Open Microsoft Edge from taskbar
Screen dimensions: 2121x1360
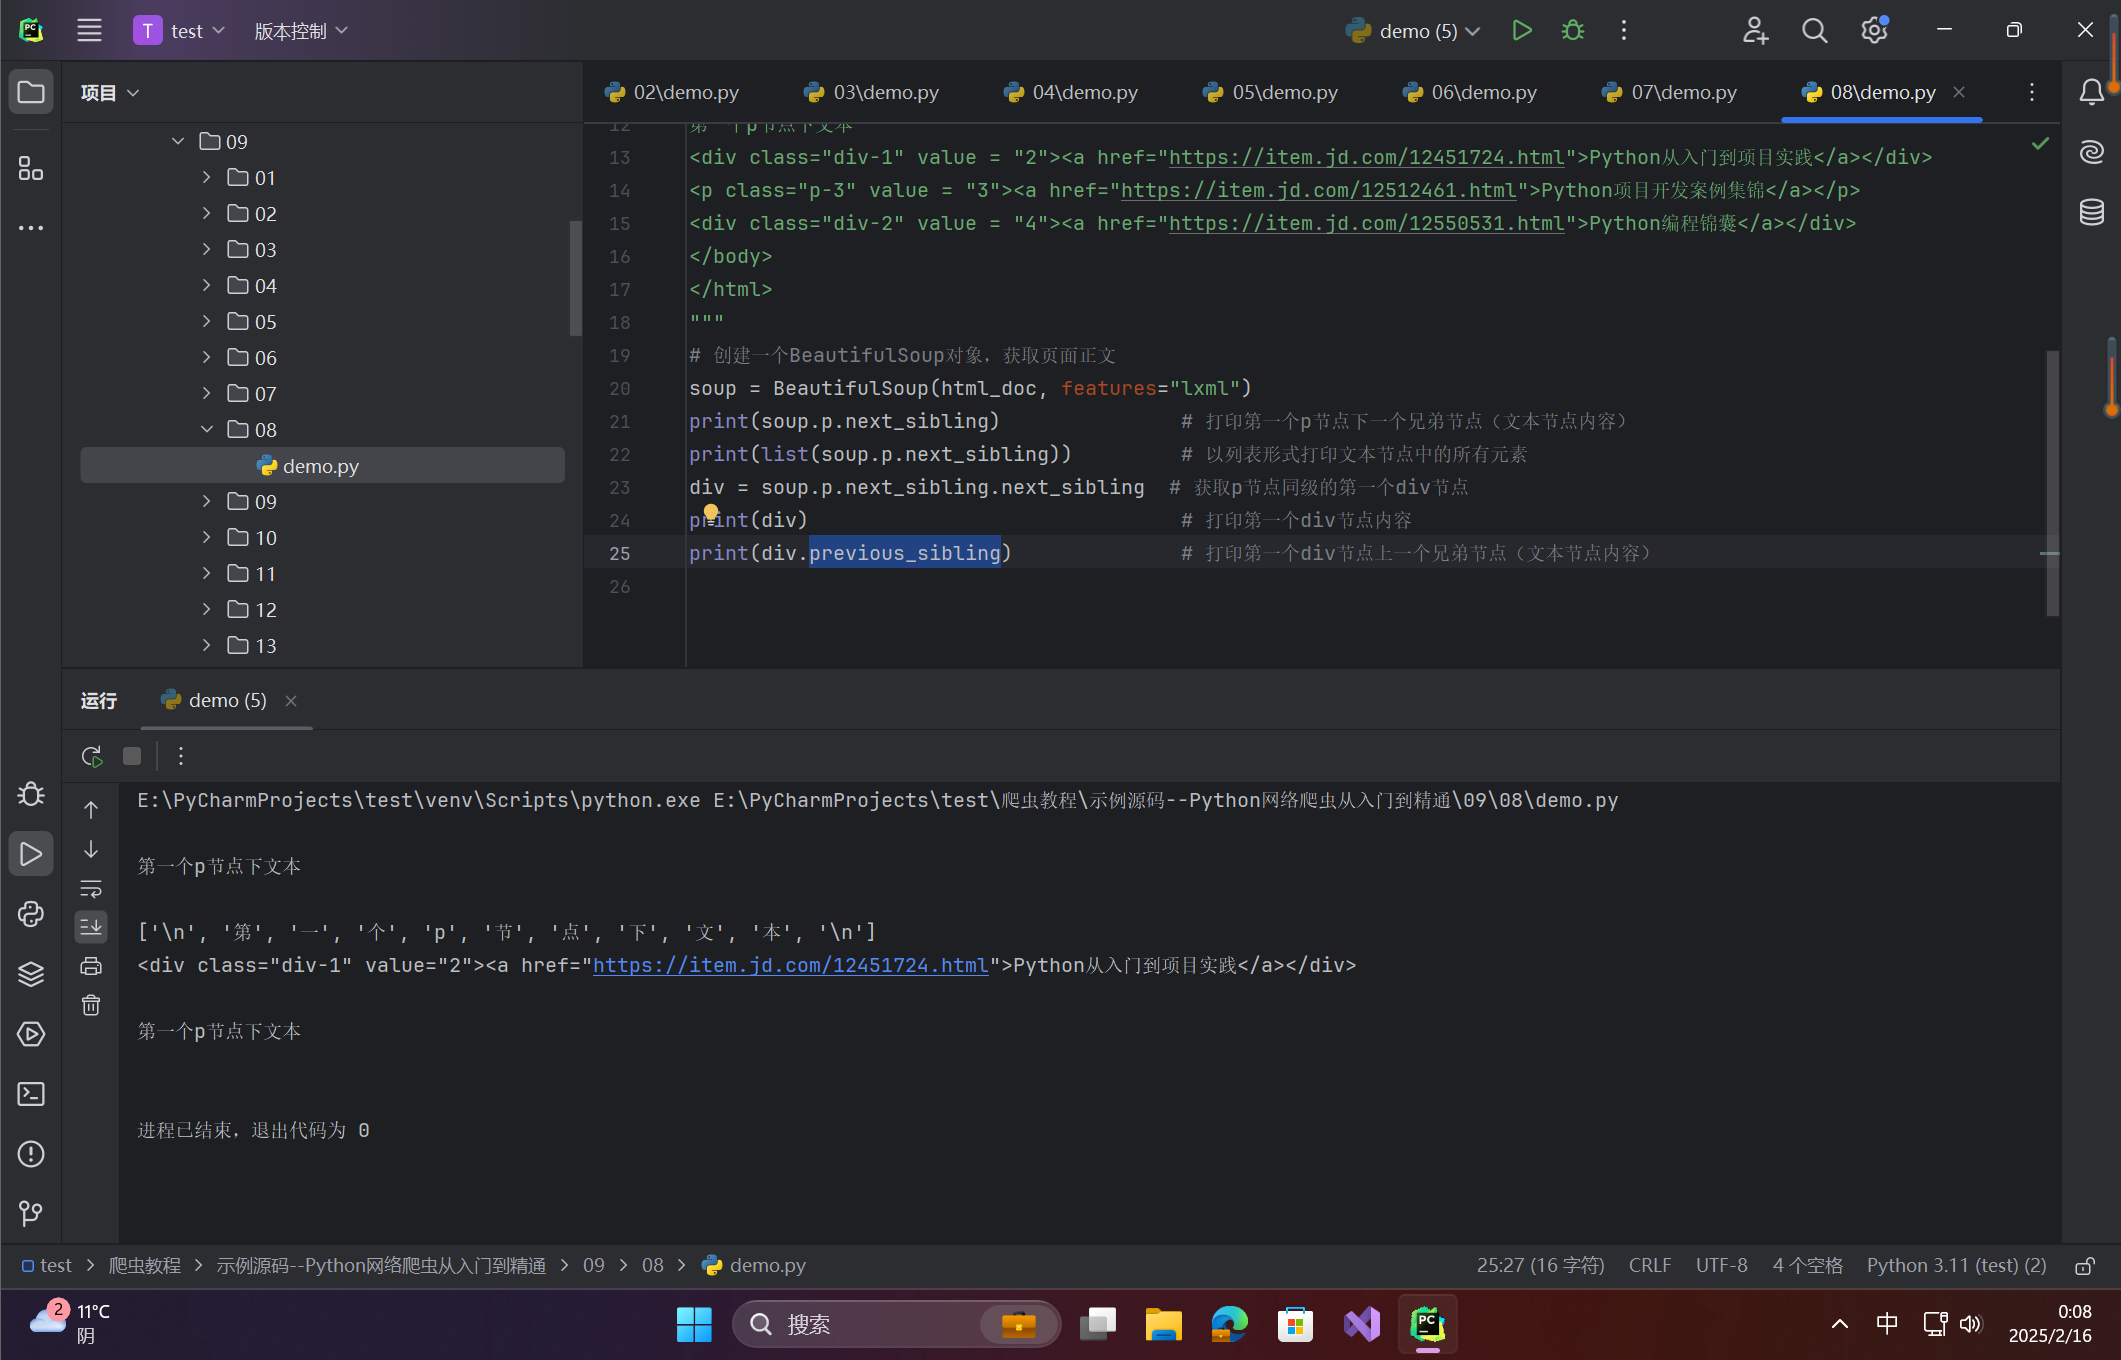(1229, 1324)
